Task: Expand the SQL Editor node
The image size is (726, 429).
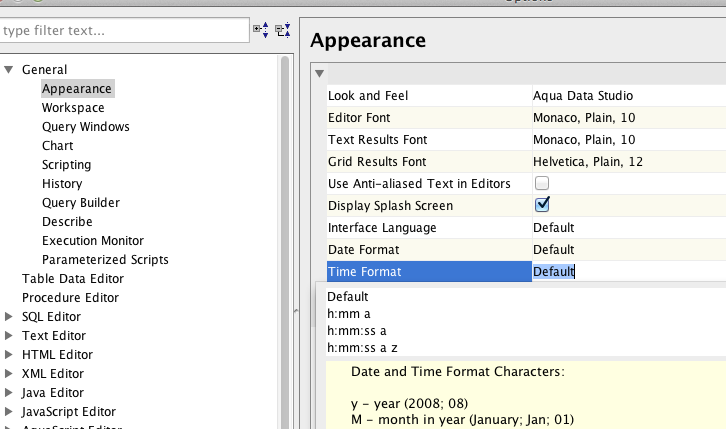Action: tap(8, 317)
